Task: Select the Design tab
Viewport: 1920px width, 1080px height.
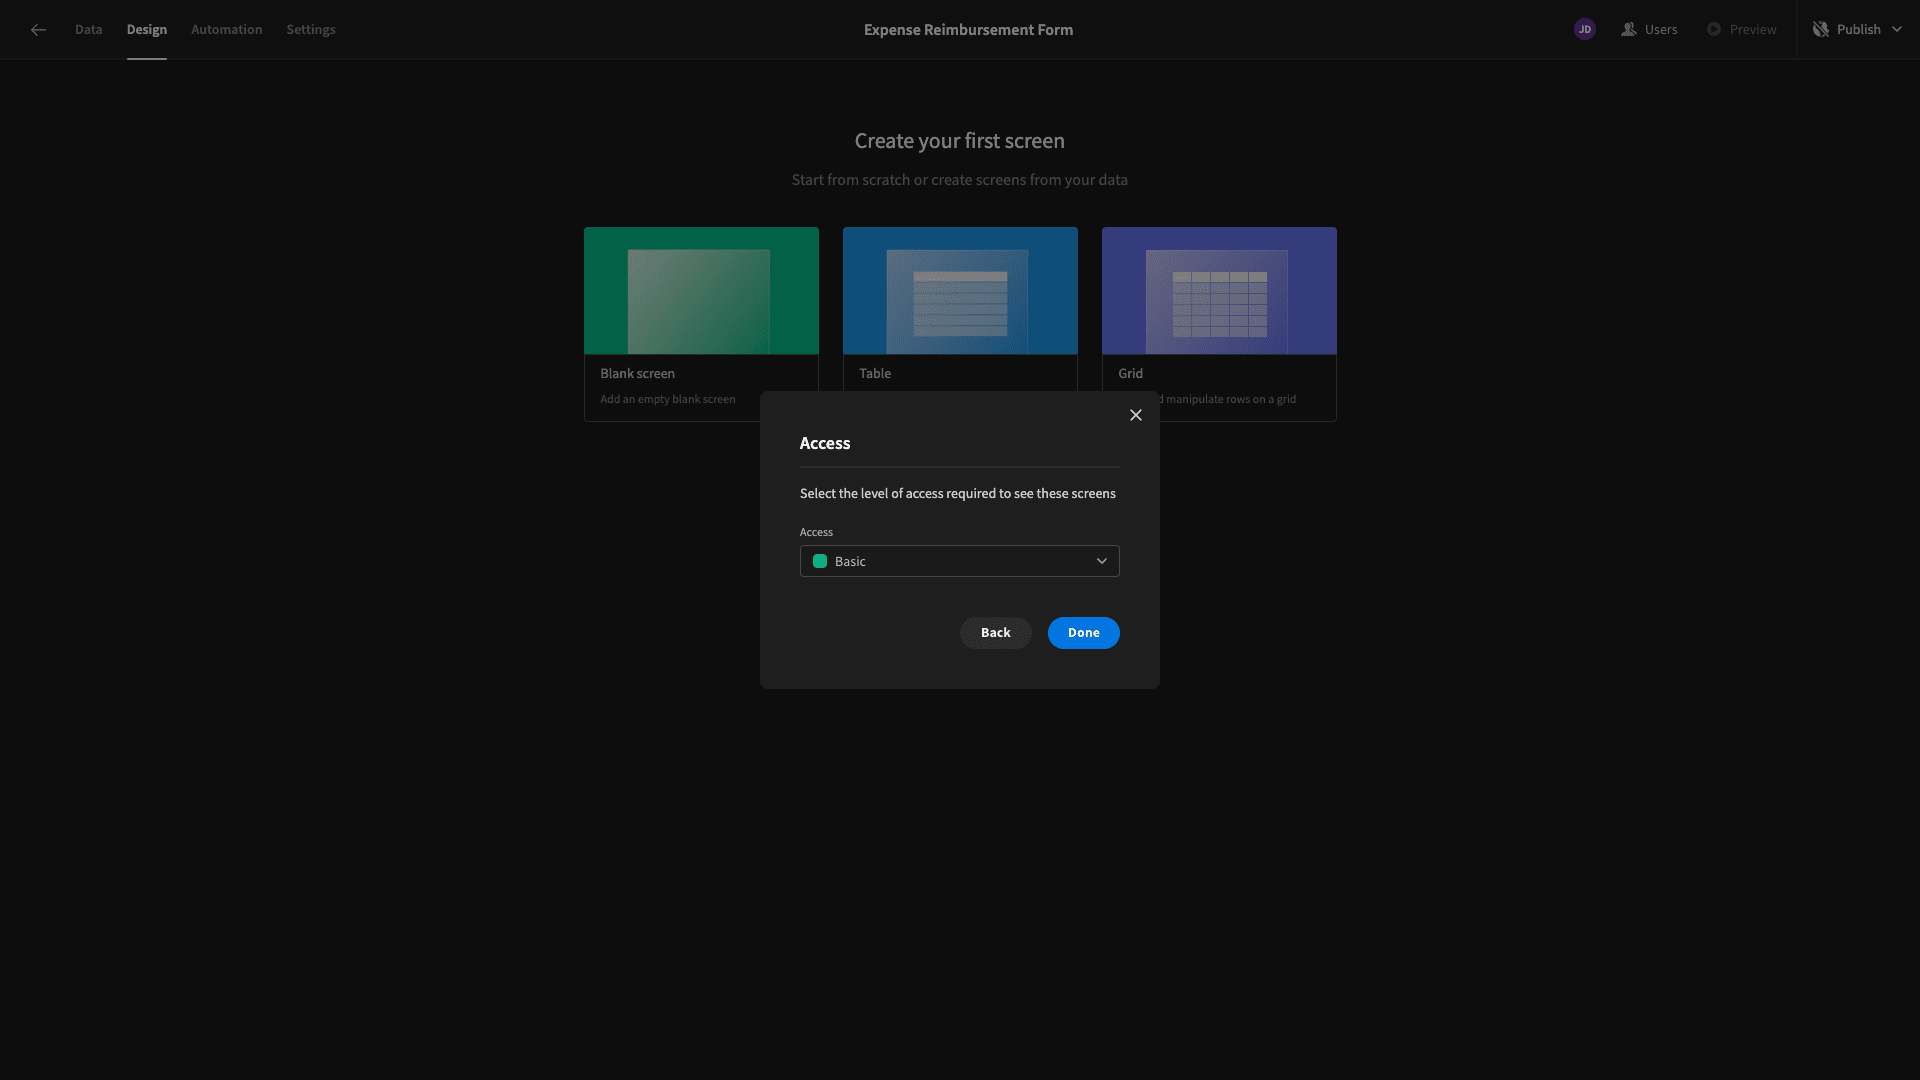Action: (146, 30)
